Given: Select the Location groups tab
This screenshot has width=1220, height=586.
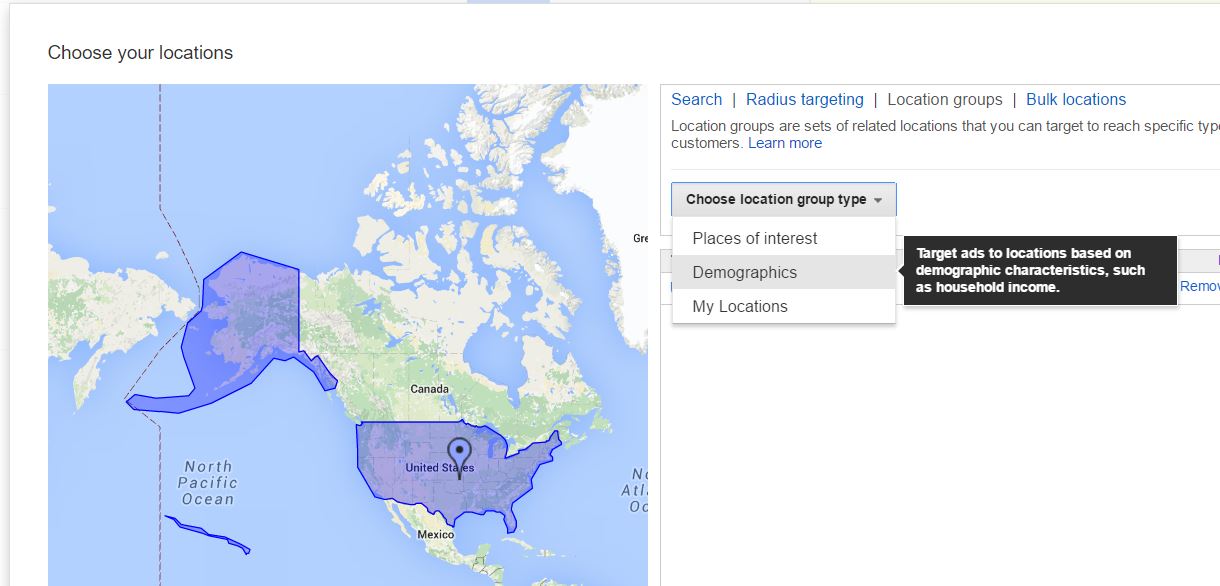Looking at the screenshot, I should (x=945, y=99).
